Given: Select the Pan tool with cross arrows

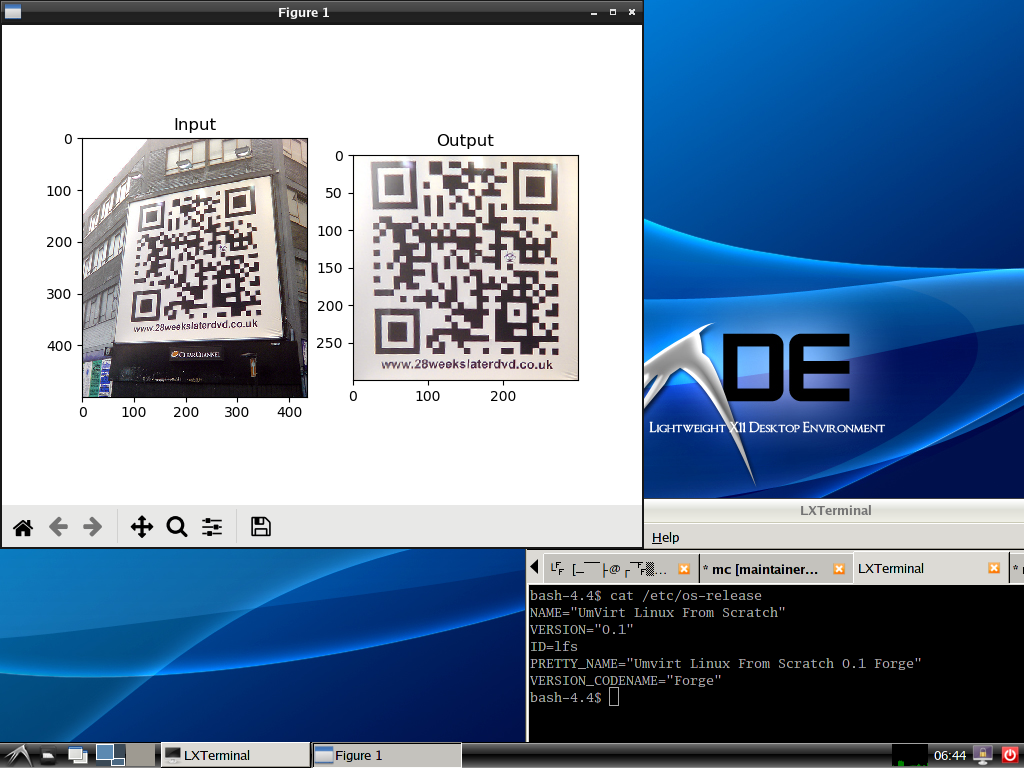Looking at the screenshot, I should coord(141,527).
